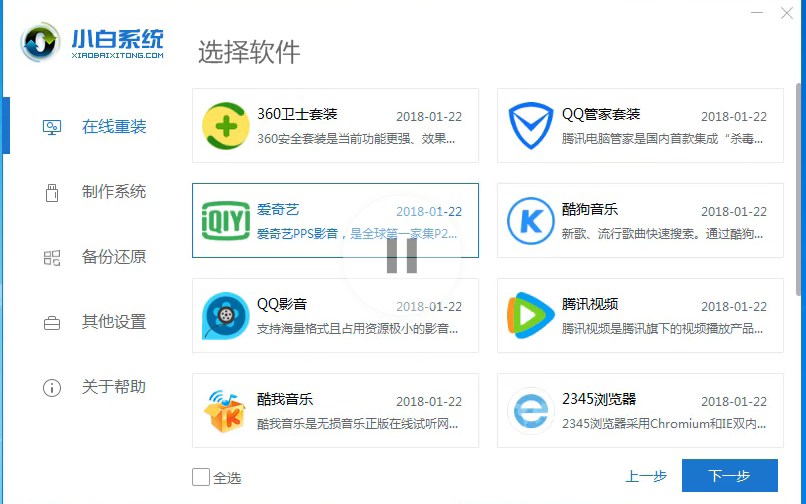The image size is (806, 504).
Task: Click the 2018-01-22 date on 腾讯视频 card
Action: coord(734,307)
